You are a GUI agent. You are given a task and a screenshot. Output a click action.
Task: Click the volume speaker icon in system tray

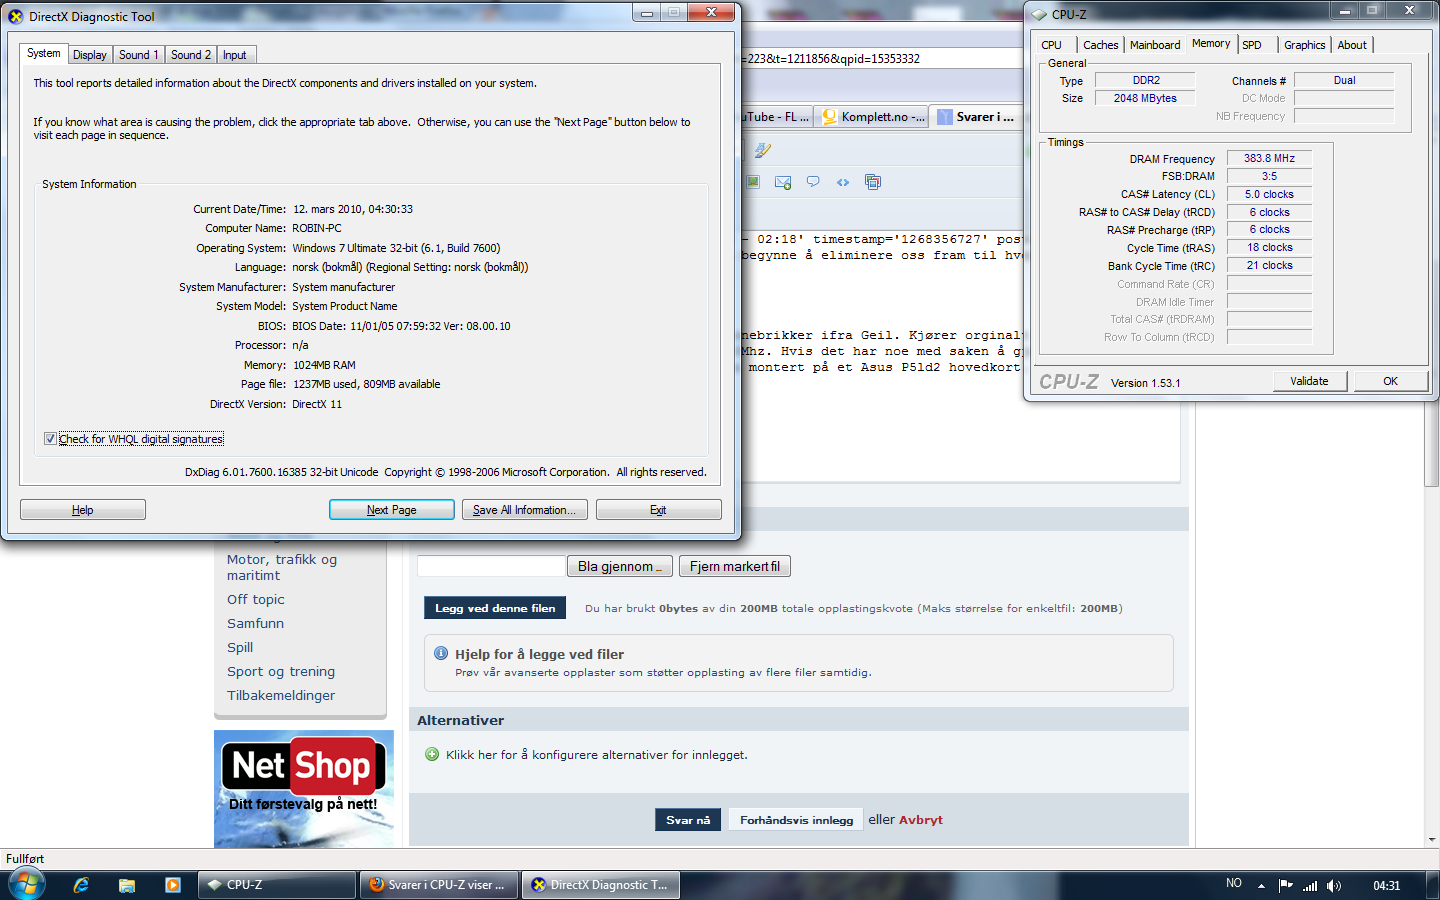(1334, 886)
